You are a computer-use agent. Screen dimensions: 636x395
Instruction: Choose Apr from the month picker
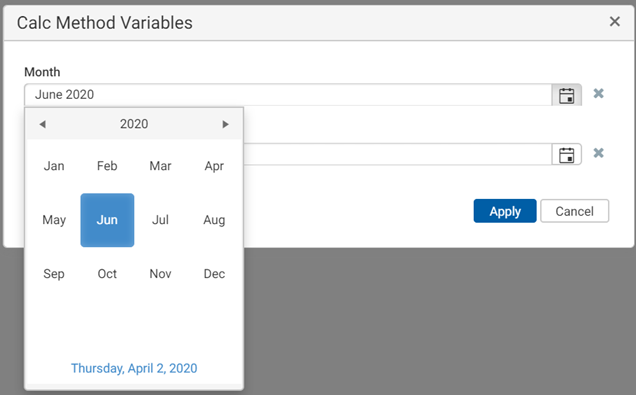pyautogui.click(x=214, y=166)
